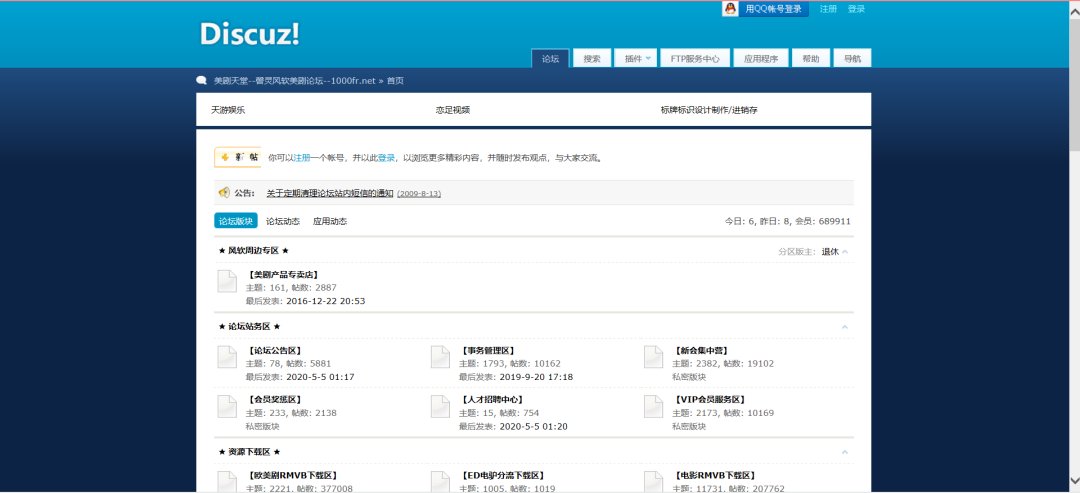Click the Discuz! logo

249,34
